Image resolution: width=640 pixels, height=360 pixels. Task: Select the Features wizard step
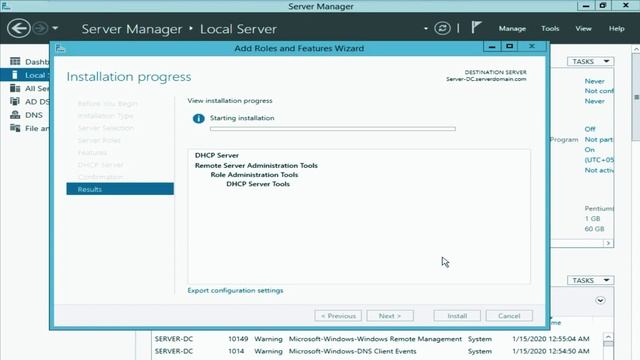92,153
